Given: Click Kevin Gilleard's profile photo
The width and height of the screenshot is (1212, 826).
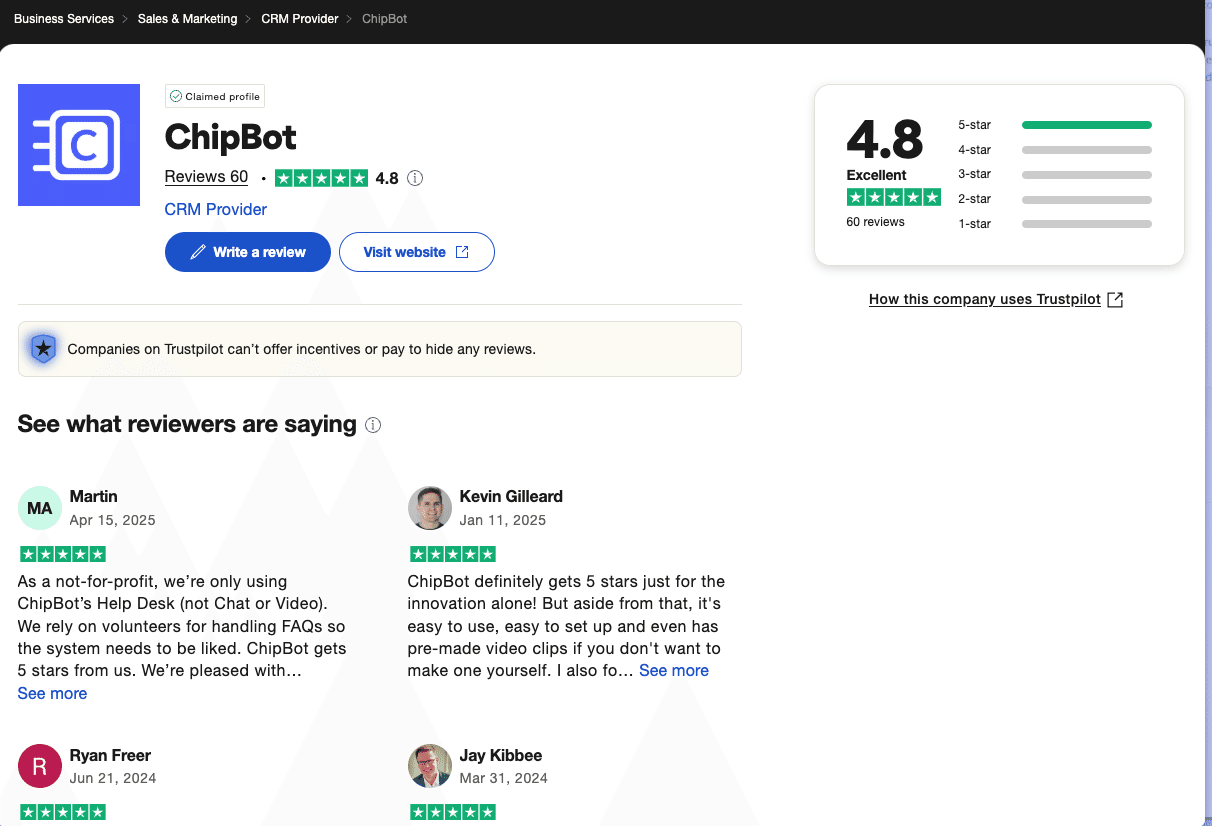Looking at the screenshot, I should 430,508.
